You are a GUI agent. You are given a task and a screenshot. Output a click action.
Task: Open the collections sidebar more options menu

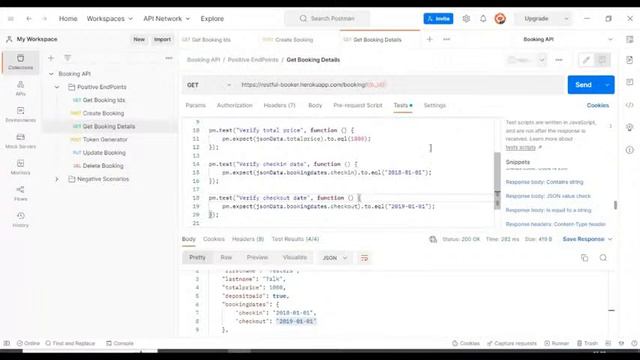[x=169, y=58]
